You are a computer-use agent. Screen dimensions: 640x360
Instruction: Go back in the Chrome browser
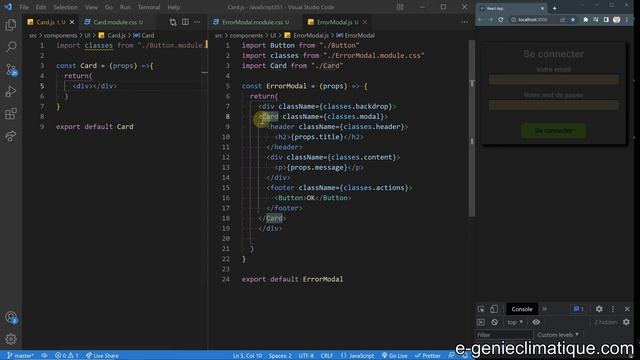pyautogui.click(x=480, y=20)
